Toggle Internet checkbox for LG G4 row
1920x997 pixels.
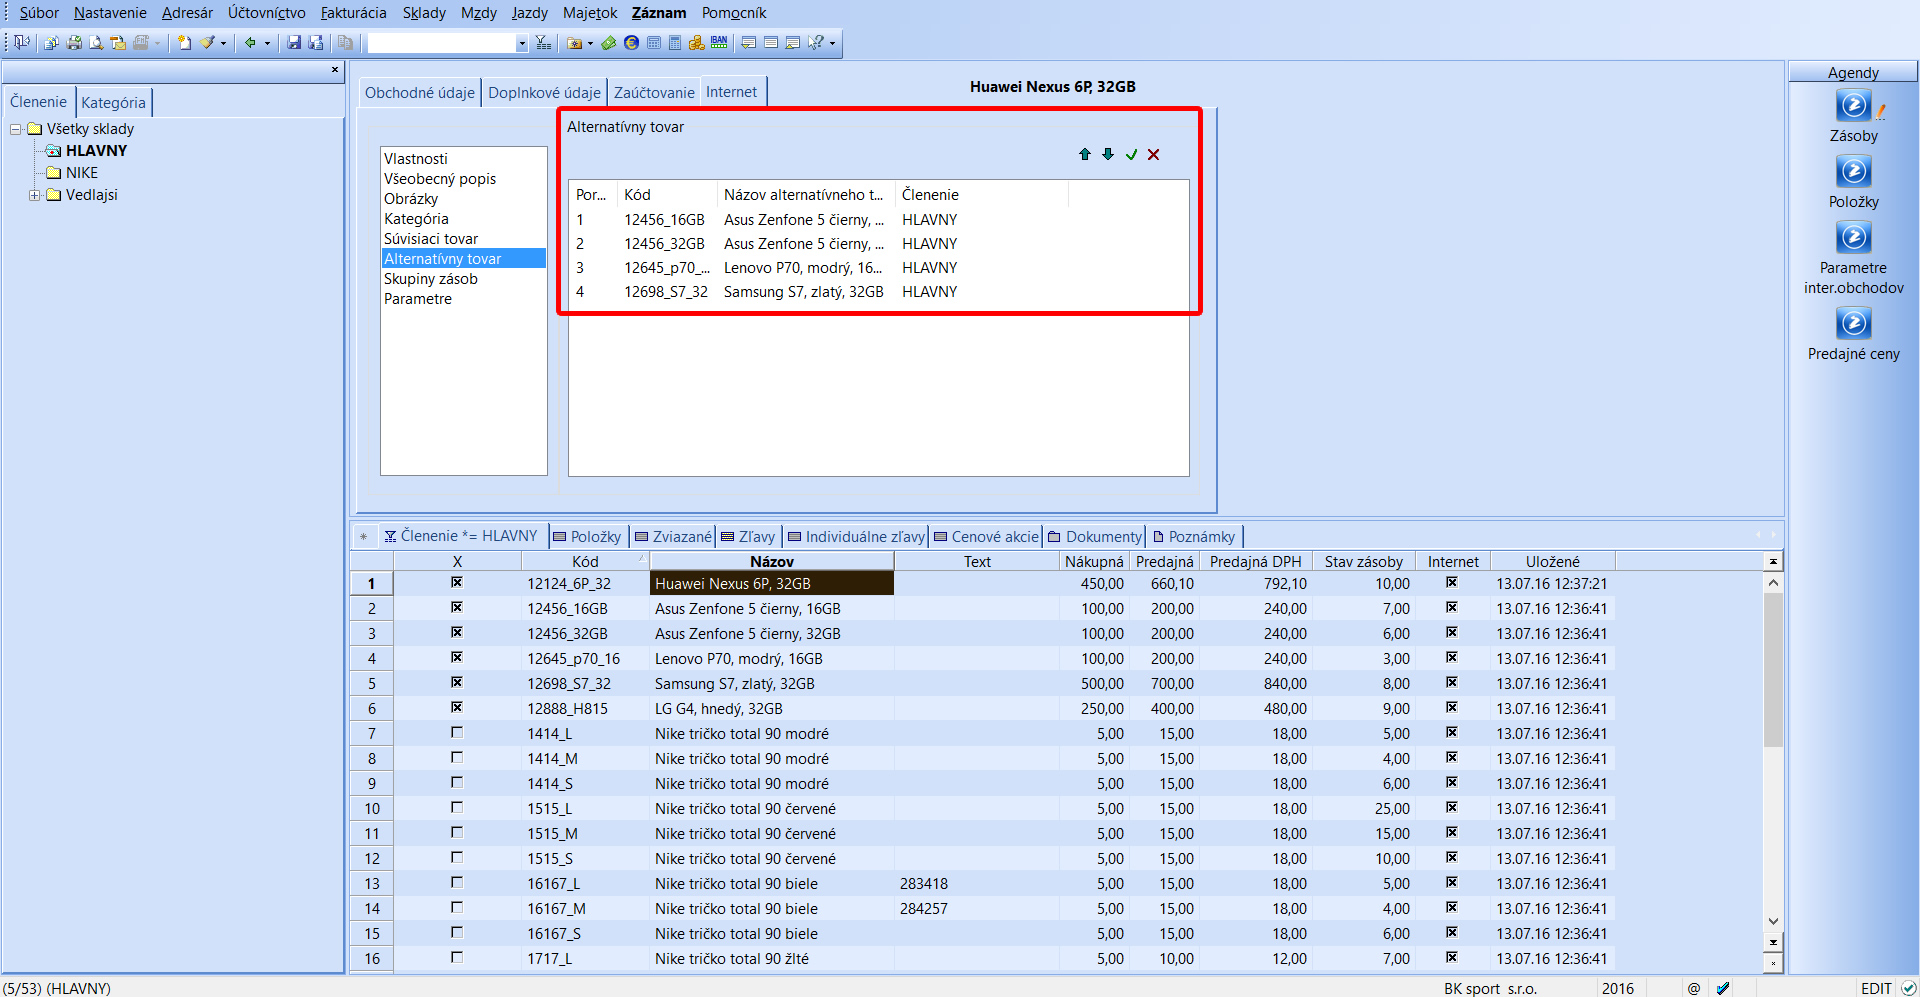[1452, 707]
